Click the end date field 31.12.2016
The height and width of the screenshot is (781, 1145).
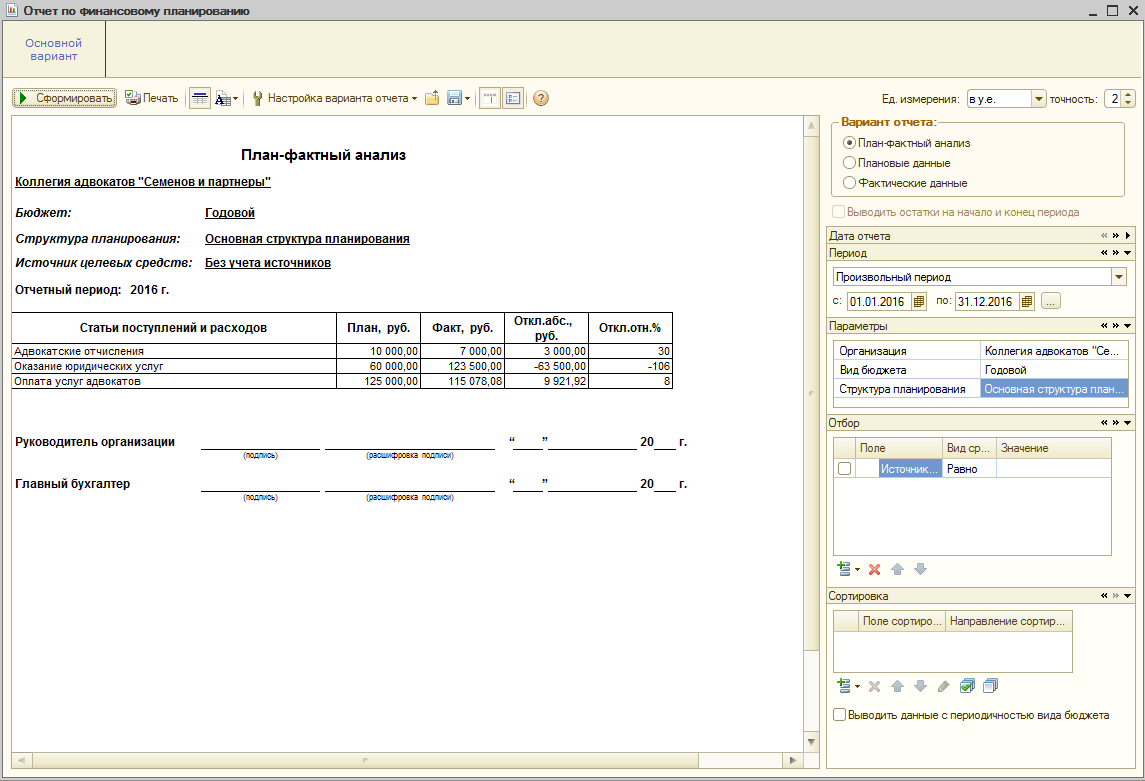(986, 301)
